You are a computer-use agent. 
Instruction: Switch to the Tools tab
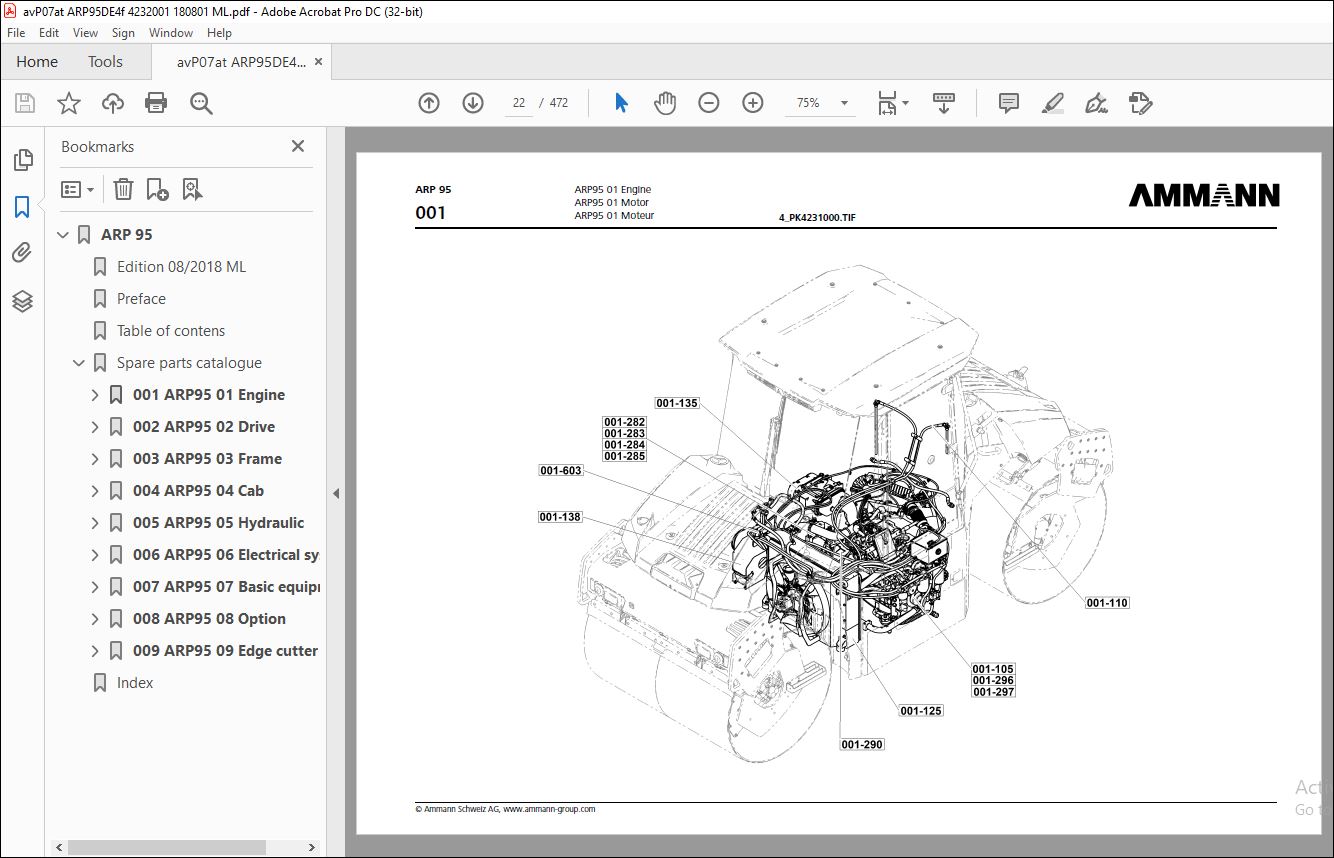point(105,62)
